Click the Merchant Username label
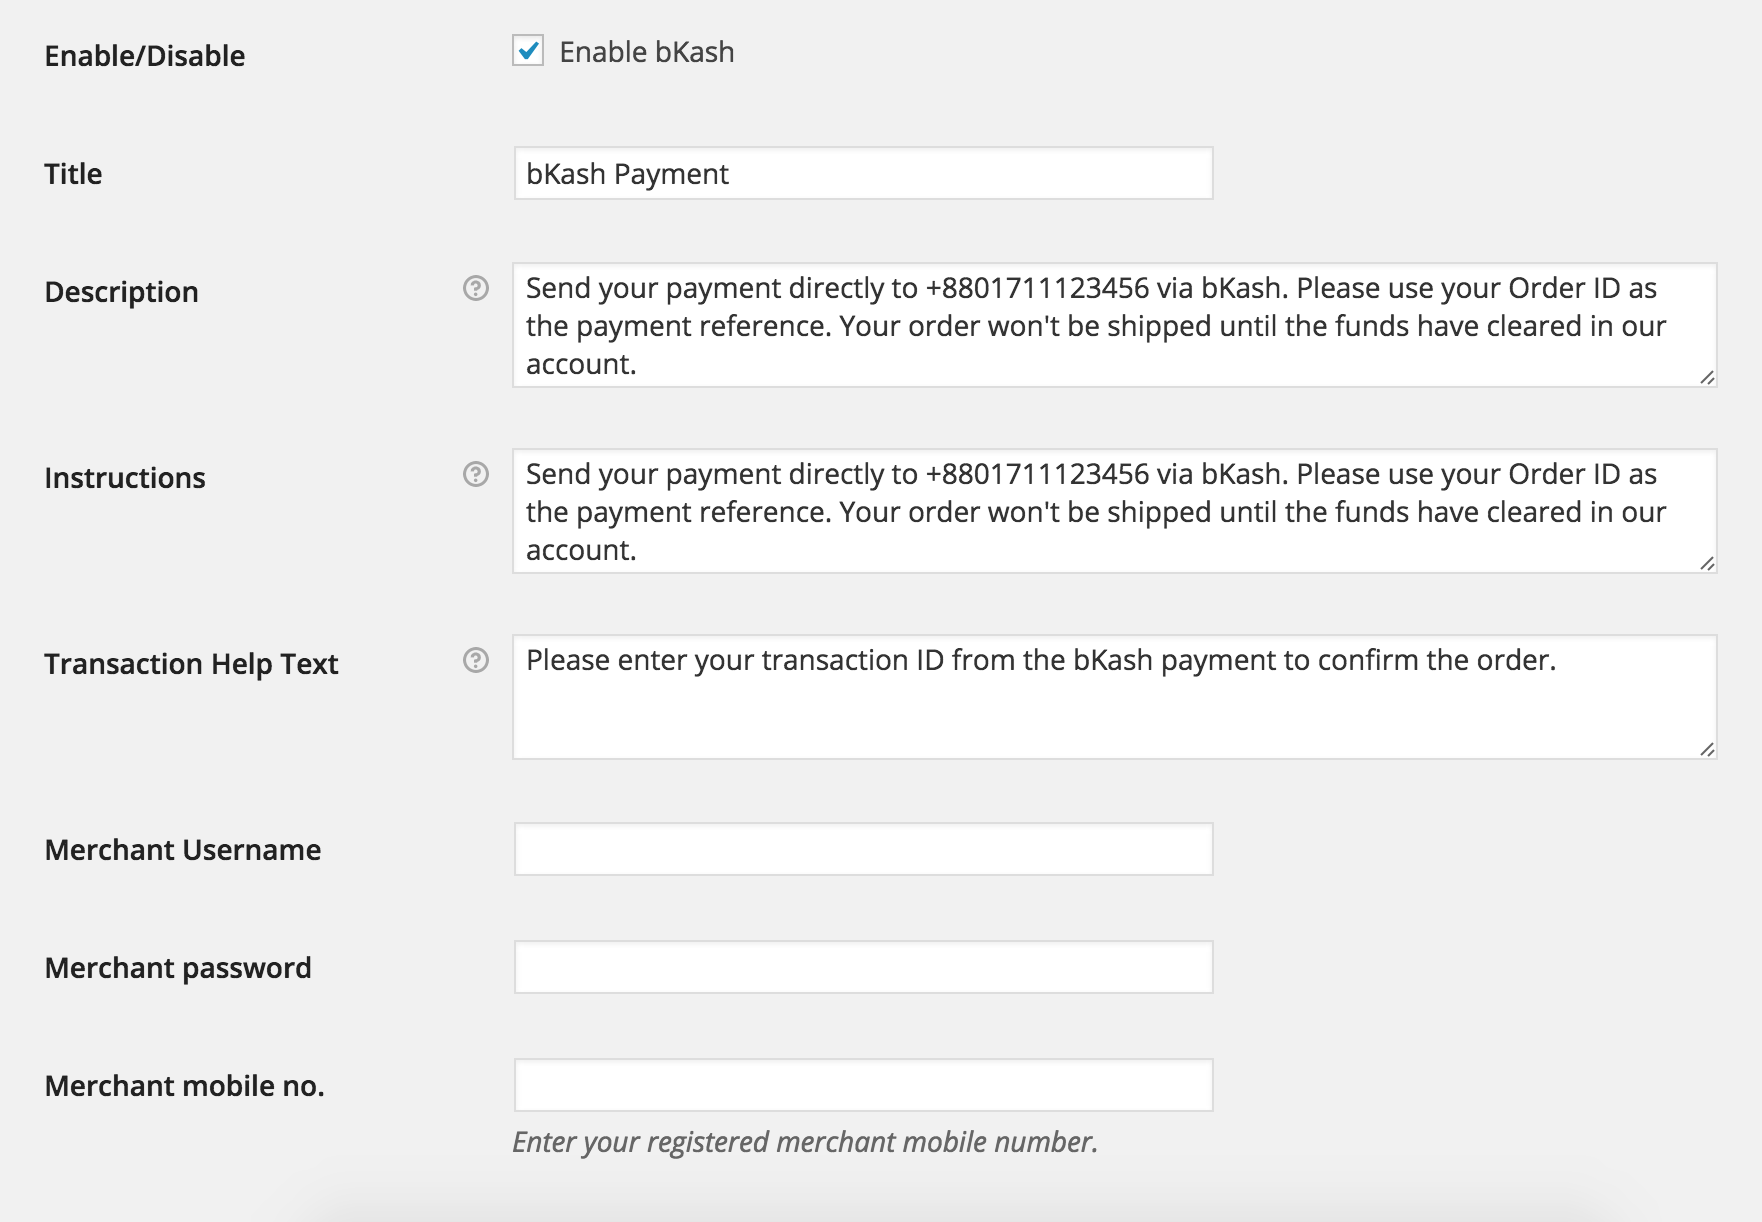1762x1222 pixels. [x=183, y=850]
